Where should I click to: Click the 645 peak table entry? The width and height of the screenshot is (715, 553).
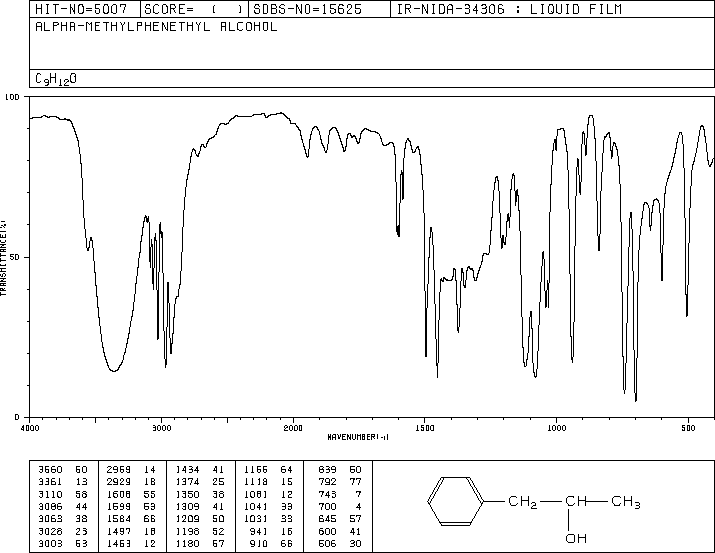[x=327, y=519]
